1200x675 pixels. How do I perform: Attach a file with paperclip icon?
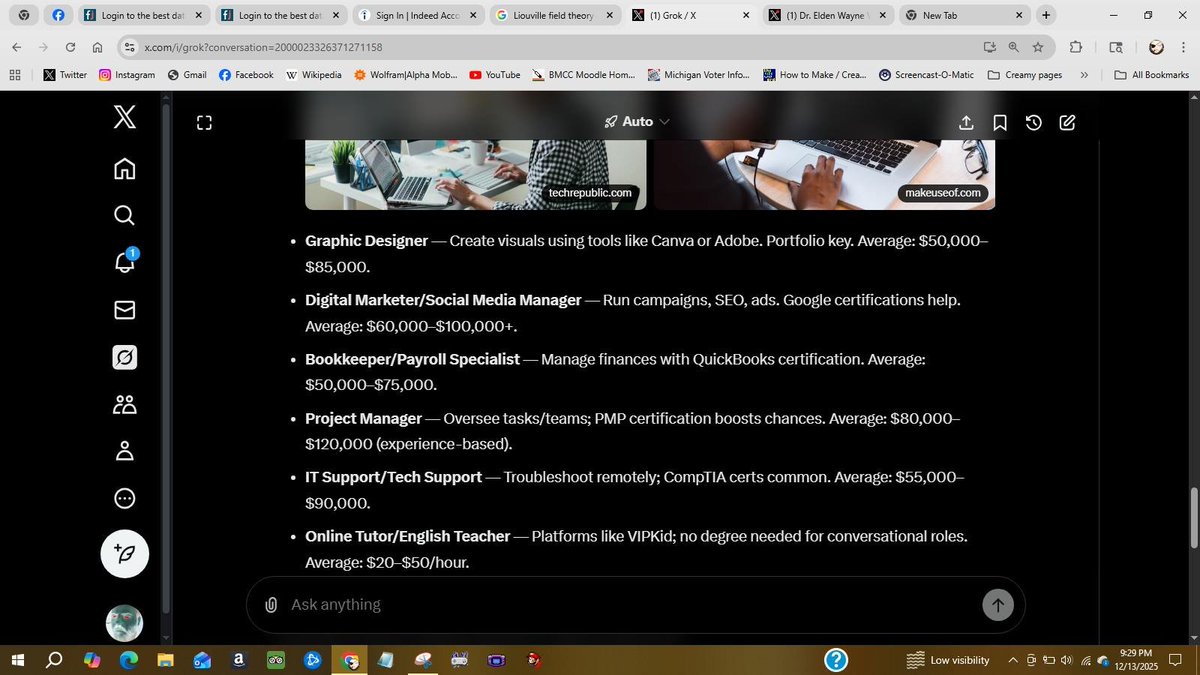(271, 604)
